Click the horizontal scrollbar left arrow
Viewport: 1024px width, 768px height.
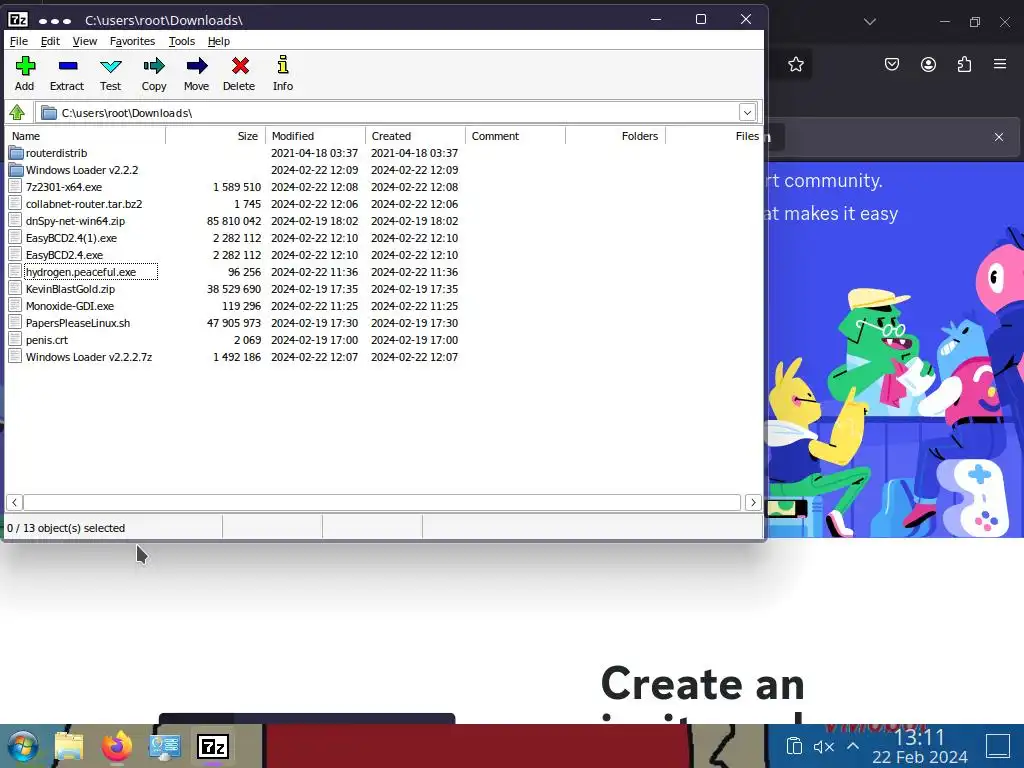coord(14,502)
